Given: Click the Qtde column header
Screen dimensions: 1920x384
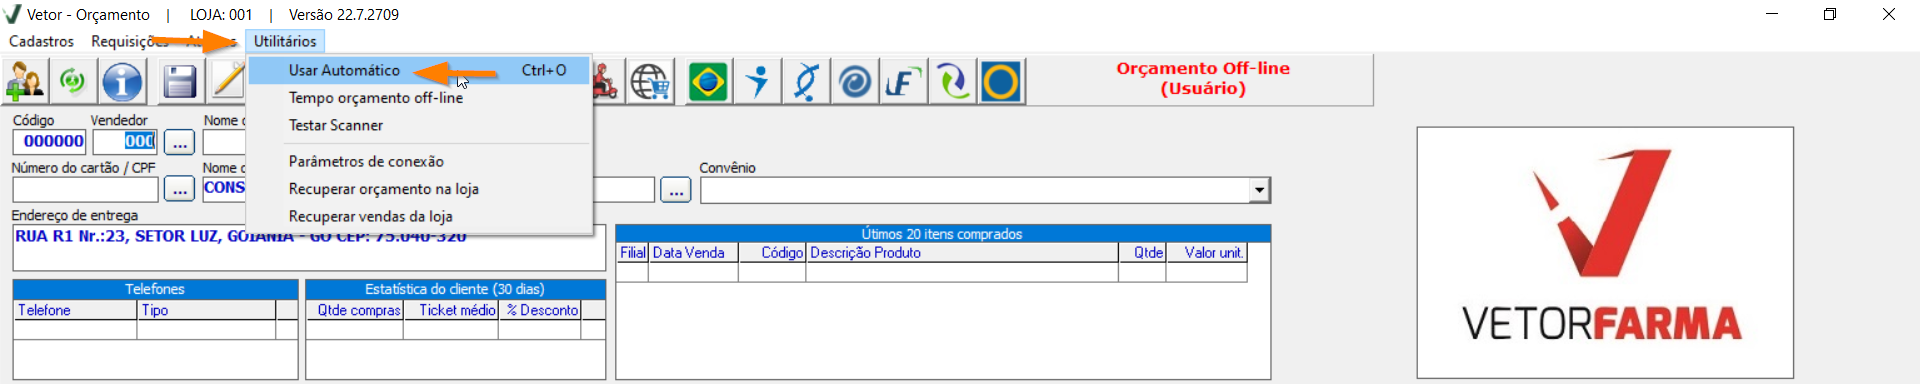Looking at the screenshot, I should [x=1142, y=253].
